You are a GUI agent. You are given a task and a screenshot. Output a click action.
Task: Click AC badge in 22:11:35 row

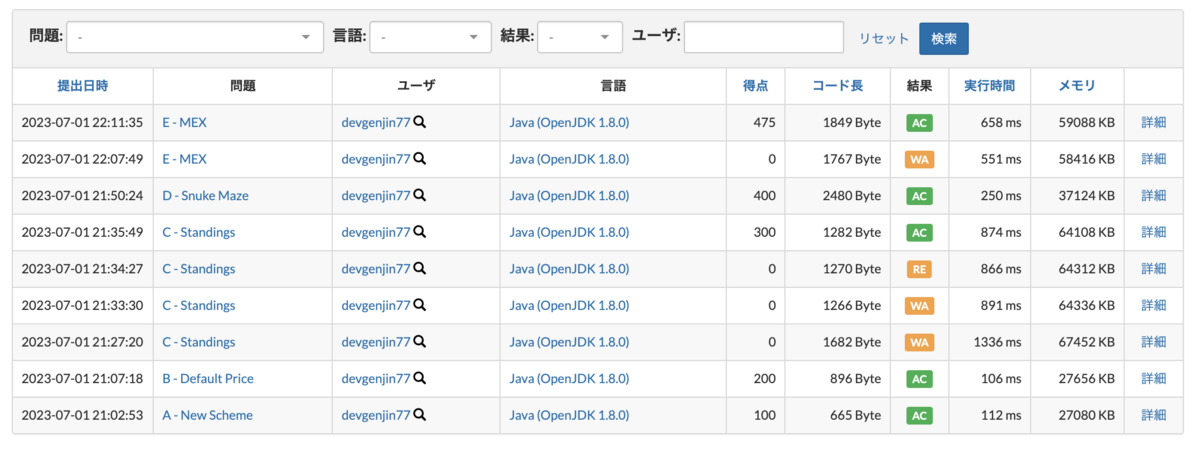tap(919, 123)
